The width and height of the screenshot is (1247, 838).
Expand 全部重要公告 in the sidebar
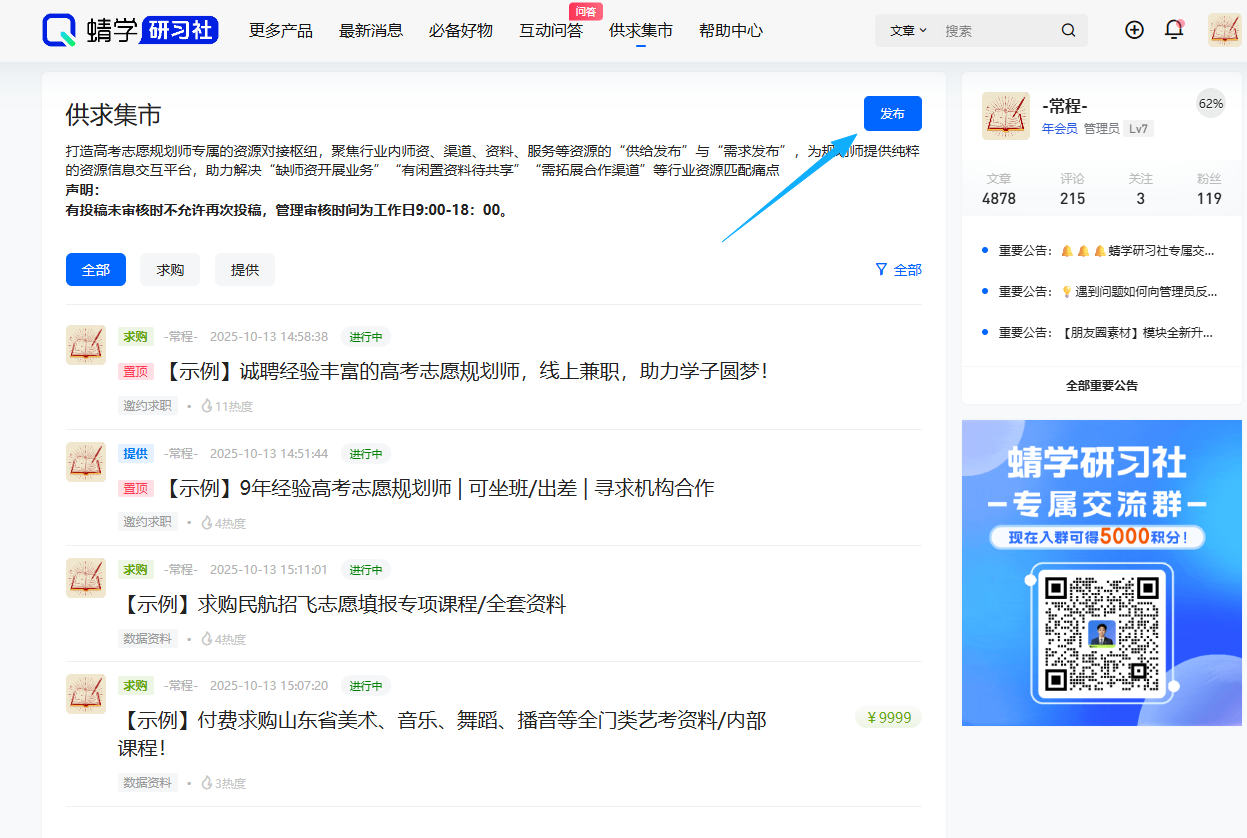(1100, 385)
